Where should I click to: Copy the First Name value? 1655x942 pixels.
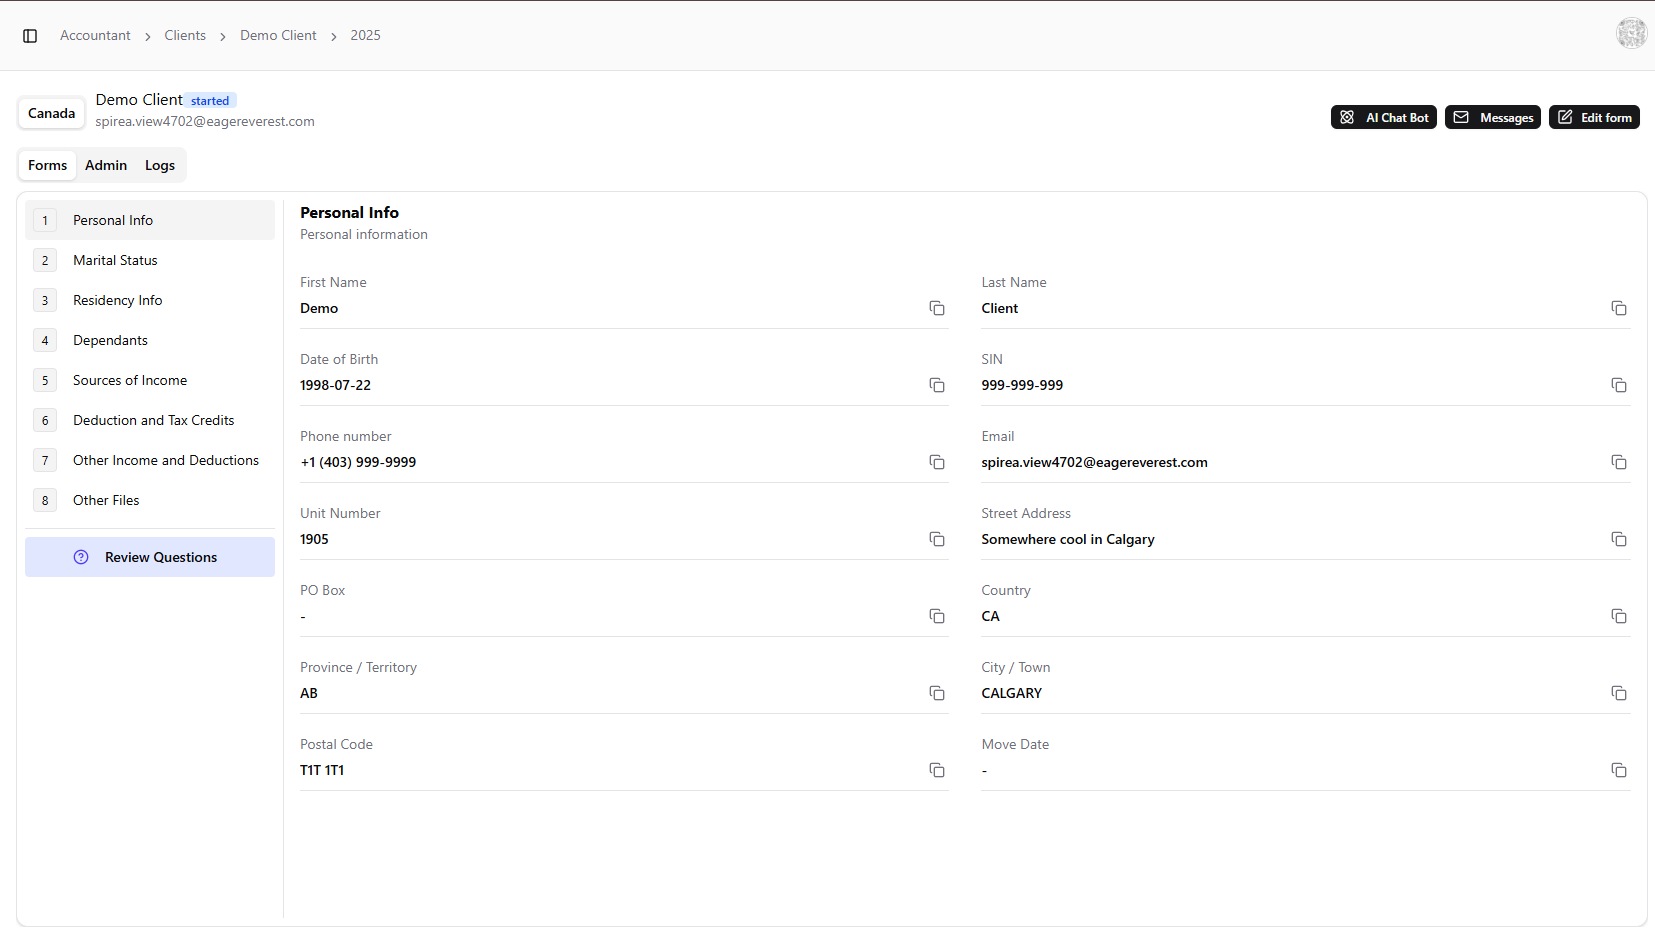coord(937,308)
